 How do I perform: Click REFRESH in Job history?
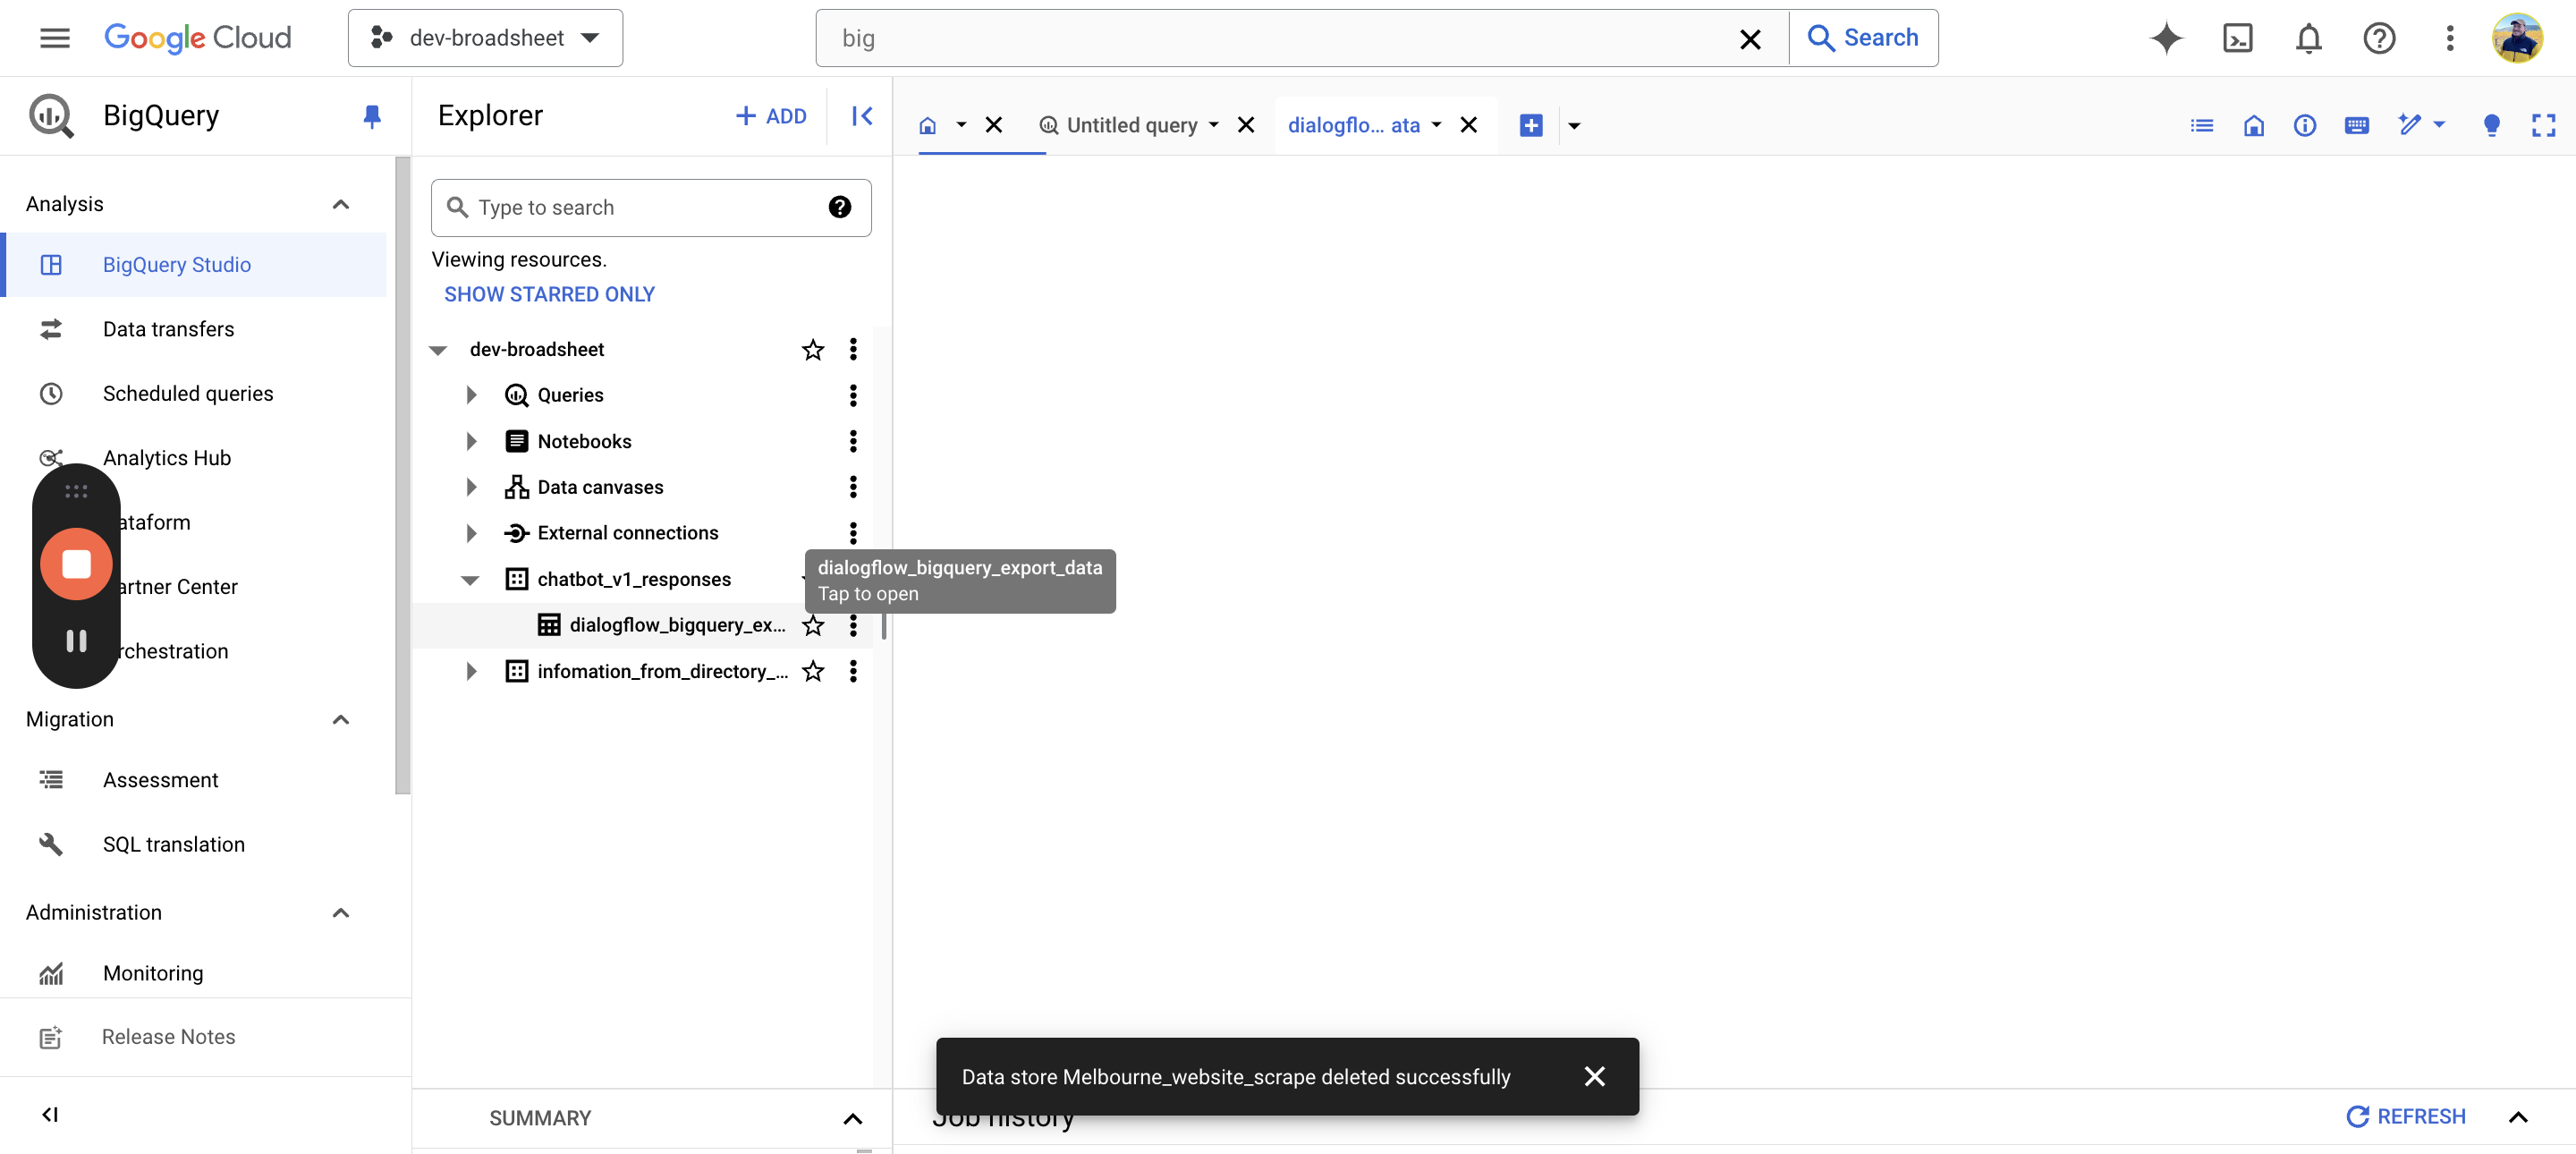pyautogui.click(x=2406, y=1116)
